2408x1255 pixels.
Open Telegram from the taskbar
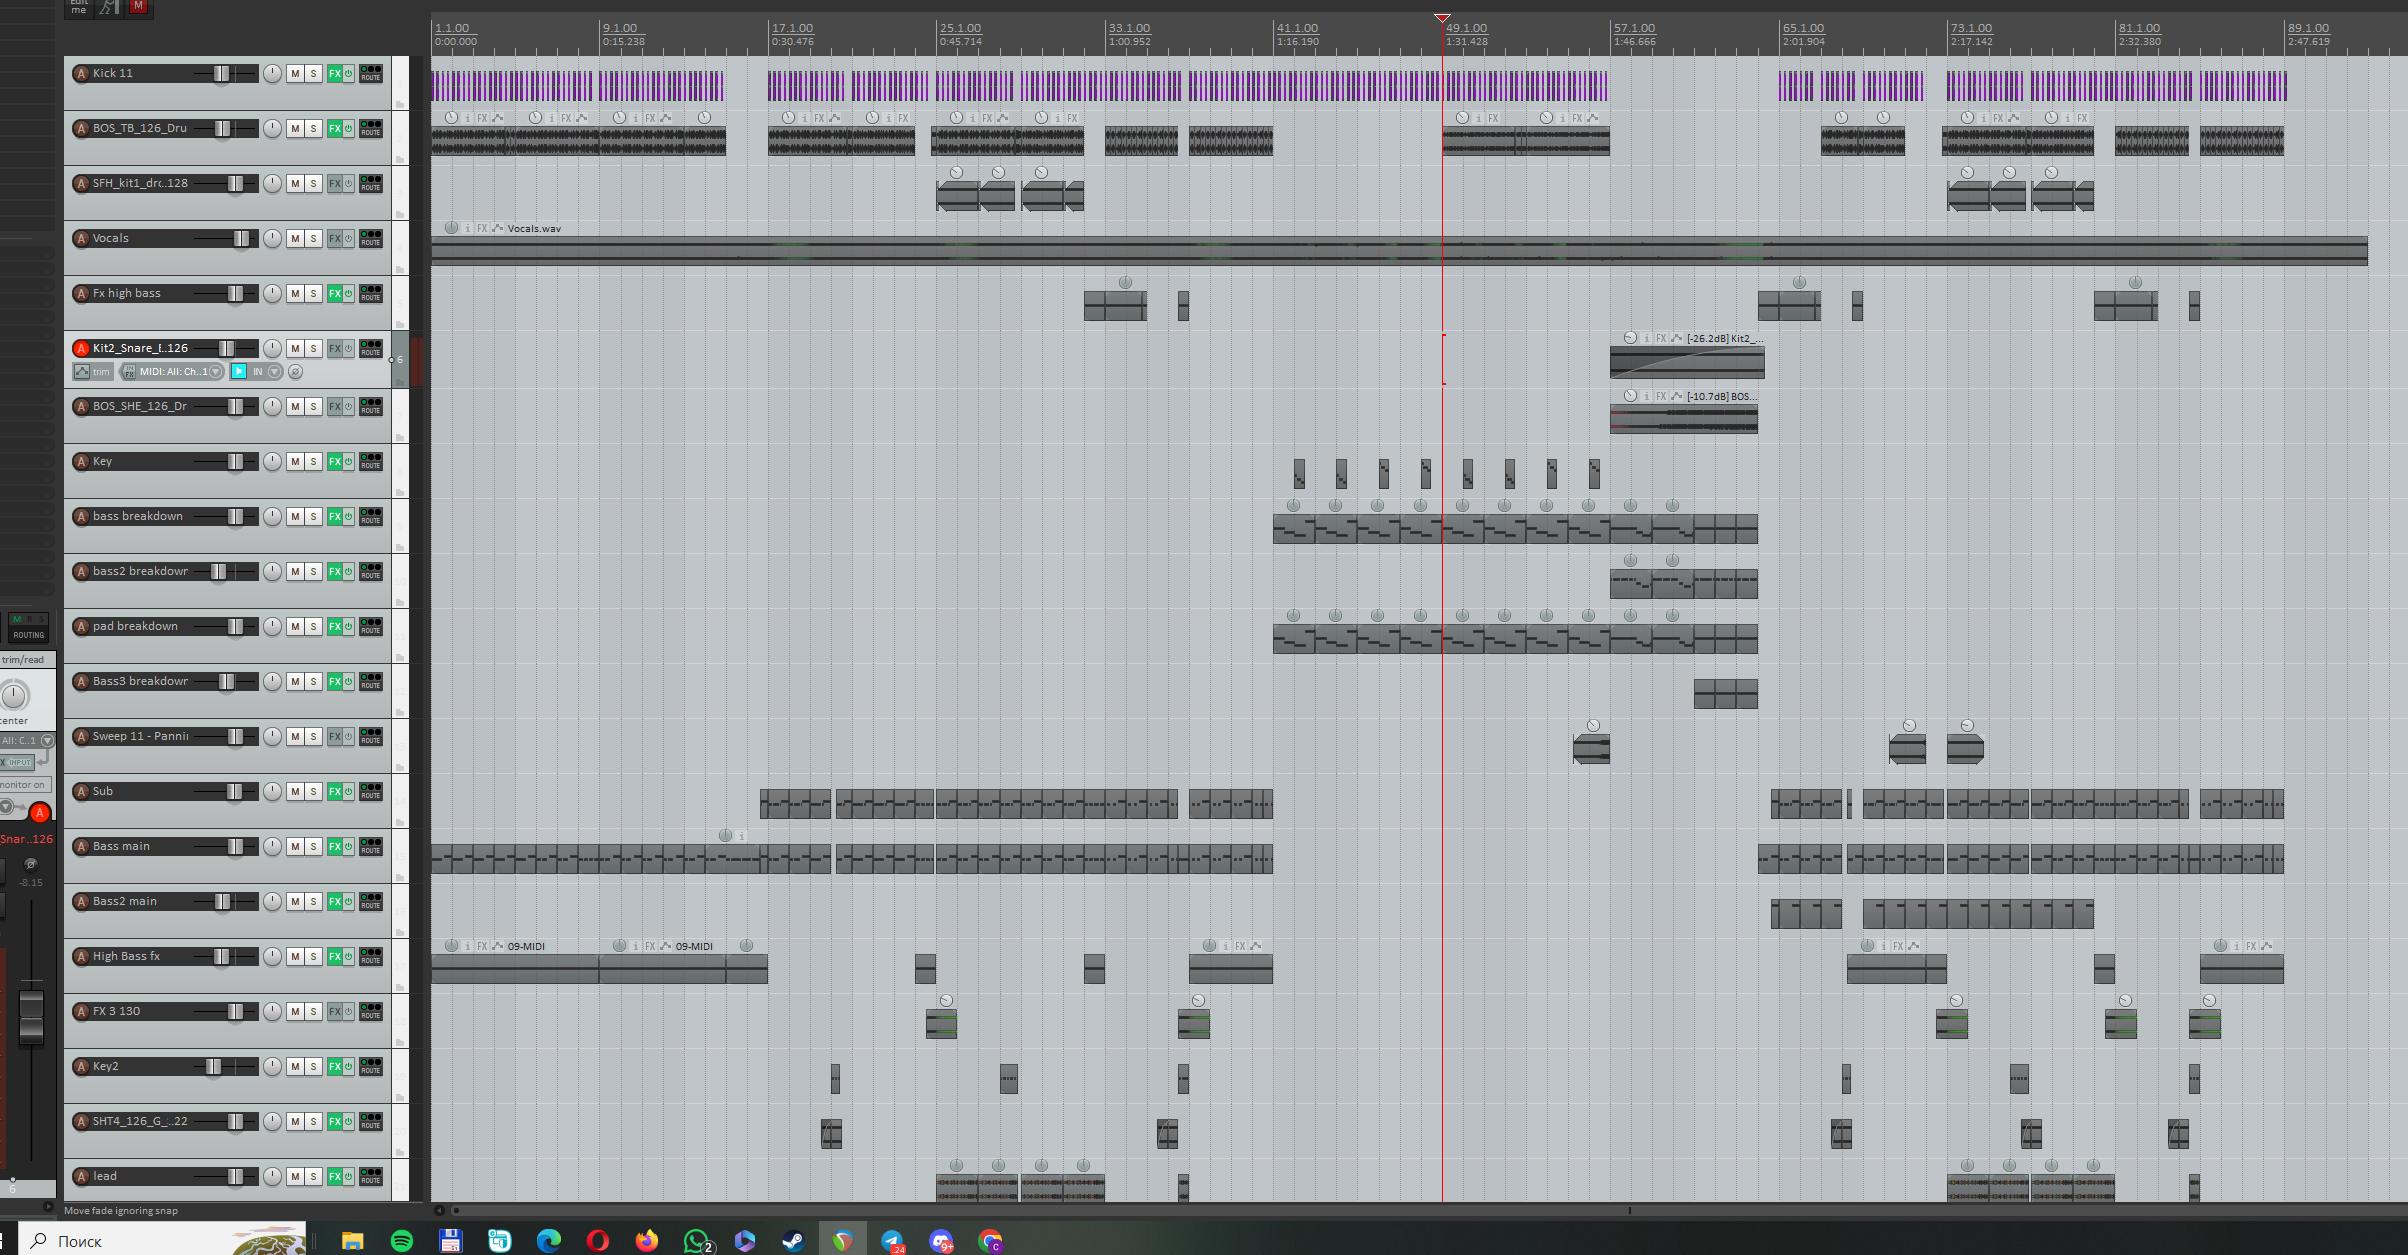(892, 1241)
